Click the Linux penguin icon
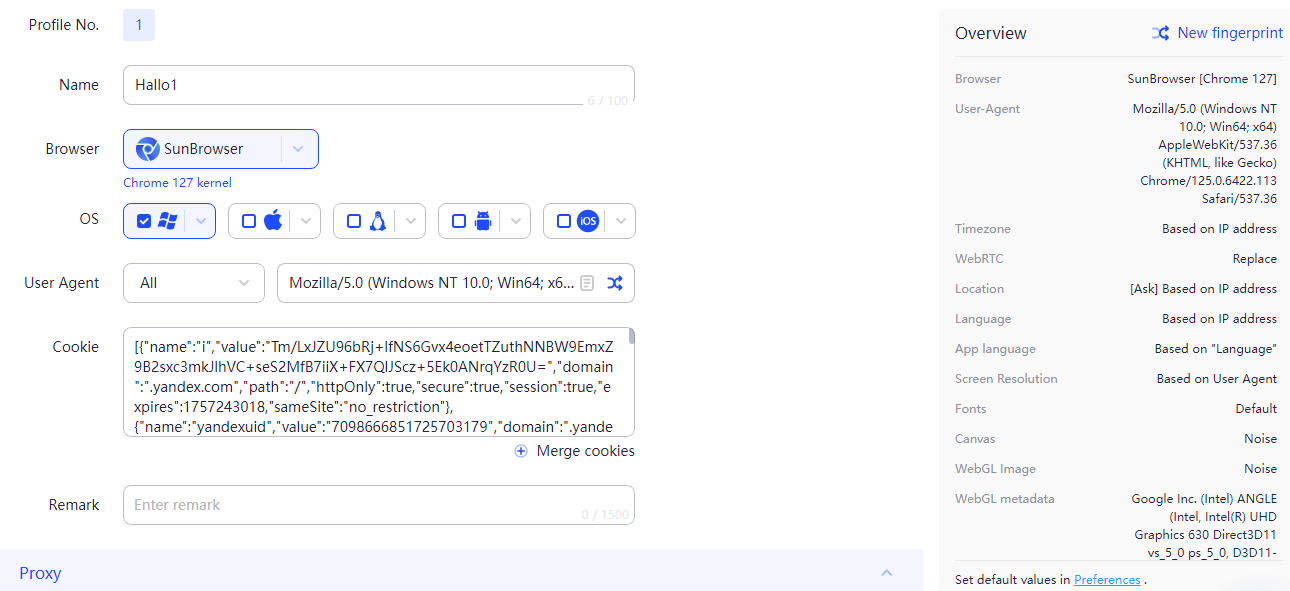 (x=378, y=221)
